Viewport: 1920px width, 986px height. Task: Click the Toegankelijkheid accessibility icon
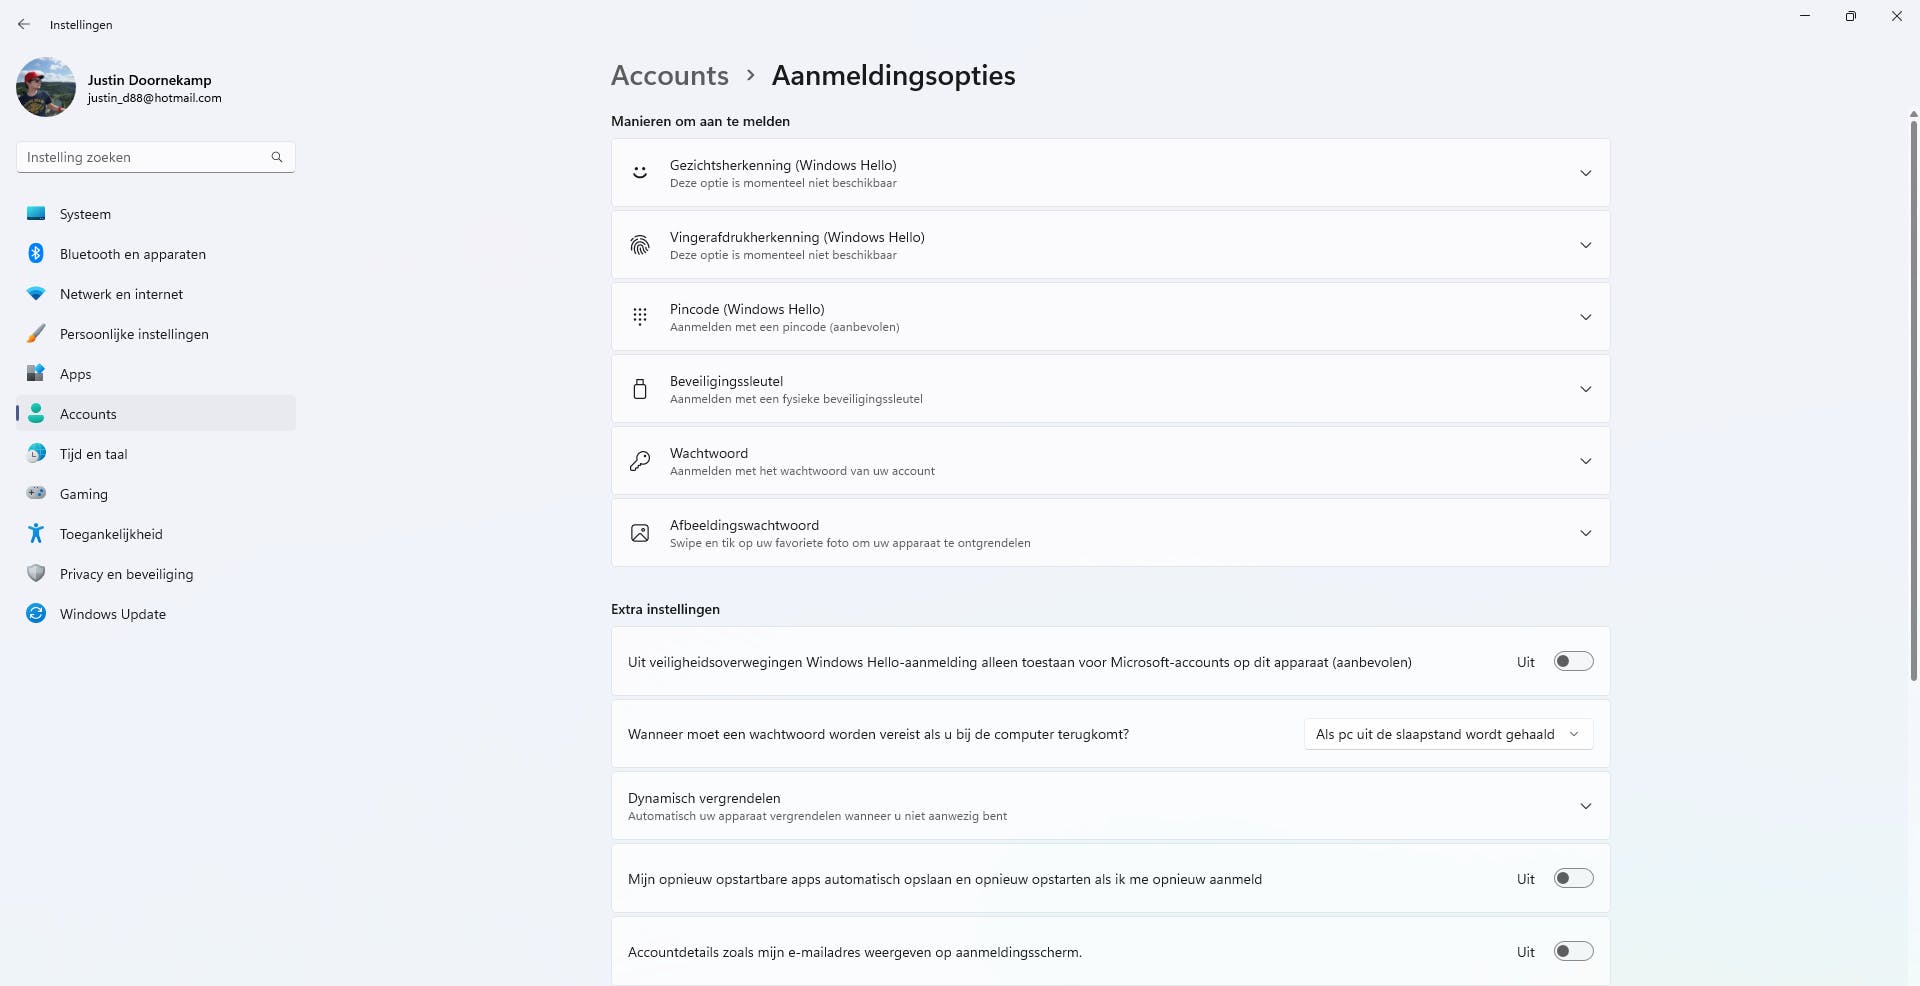[x=36, y=534]
